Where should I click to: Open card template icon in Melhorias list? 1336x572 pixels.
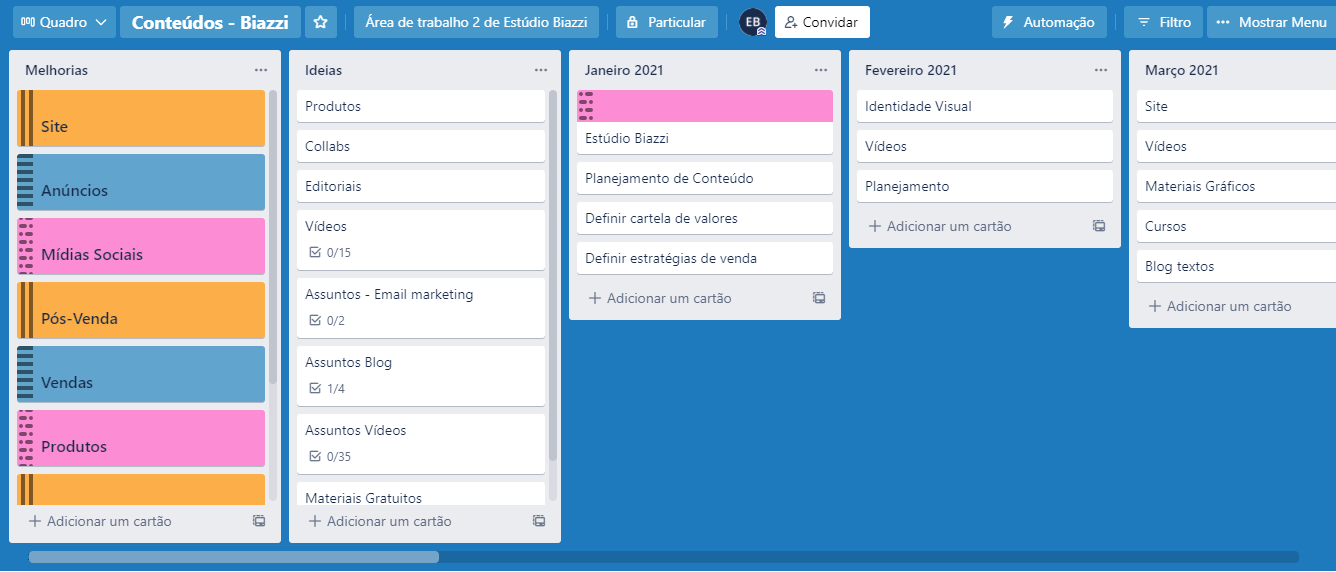(x=259, y=521)
